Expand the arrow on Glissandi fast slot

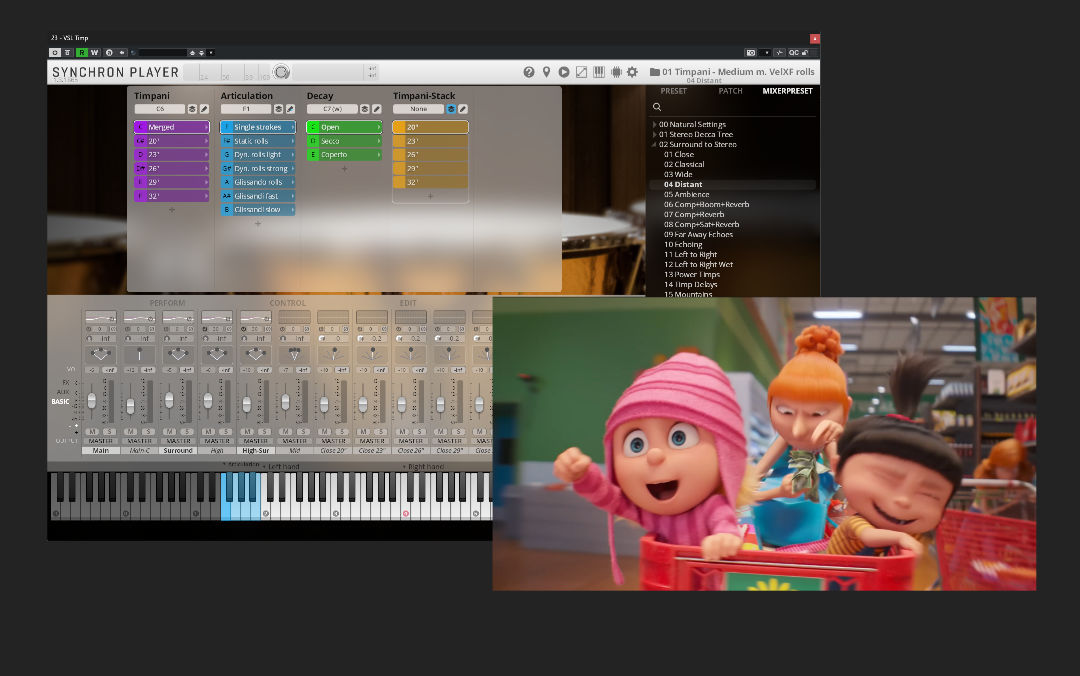coord(292,196)
